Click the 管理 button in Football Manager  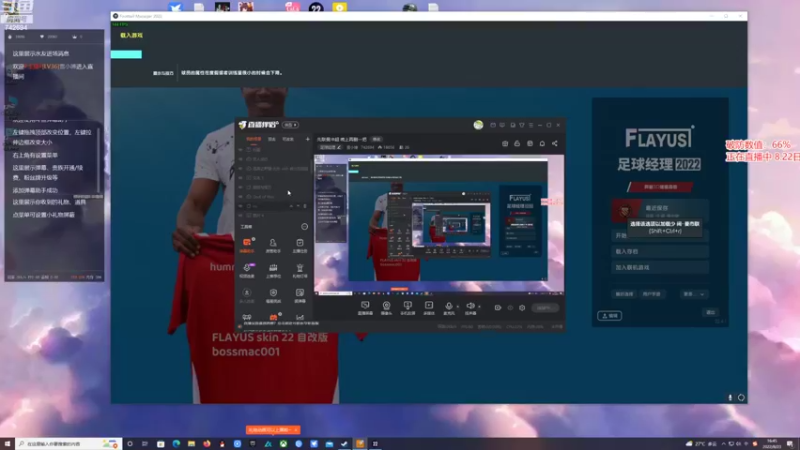tap(609, 316)
